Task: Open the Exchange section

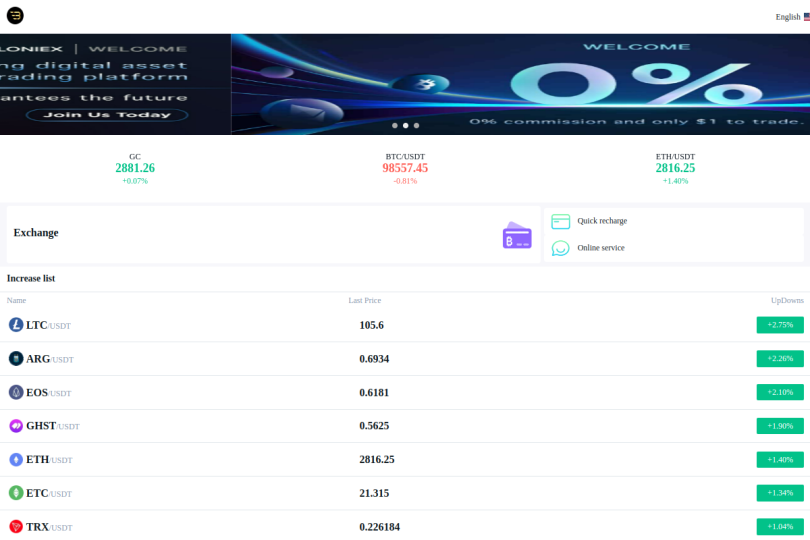Action: [x=273, y=234]
